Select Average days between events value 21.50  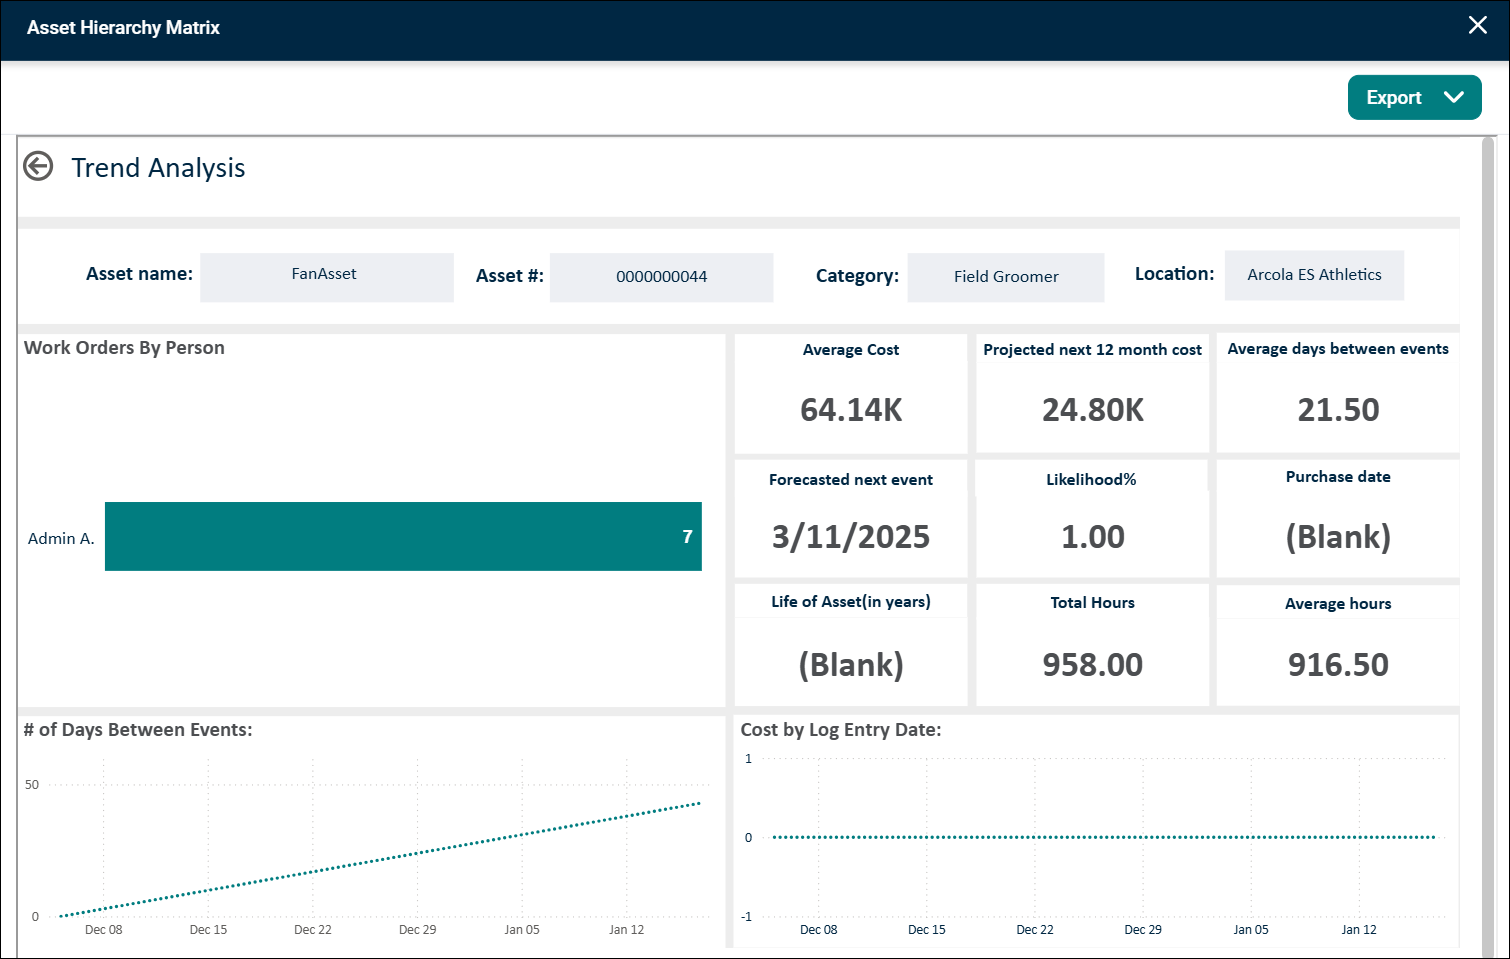coord(1338,410)
